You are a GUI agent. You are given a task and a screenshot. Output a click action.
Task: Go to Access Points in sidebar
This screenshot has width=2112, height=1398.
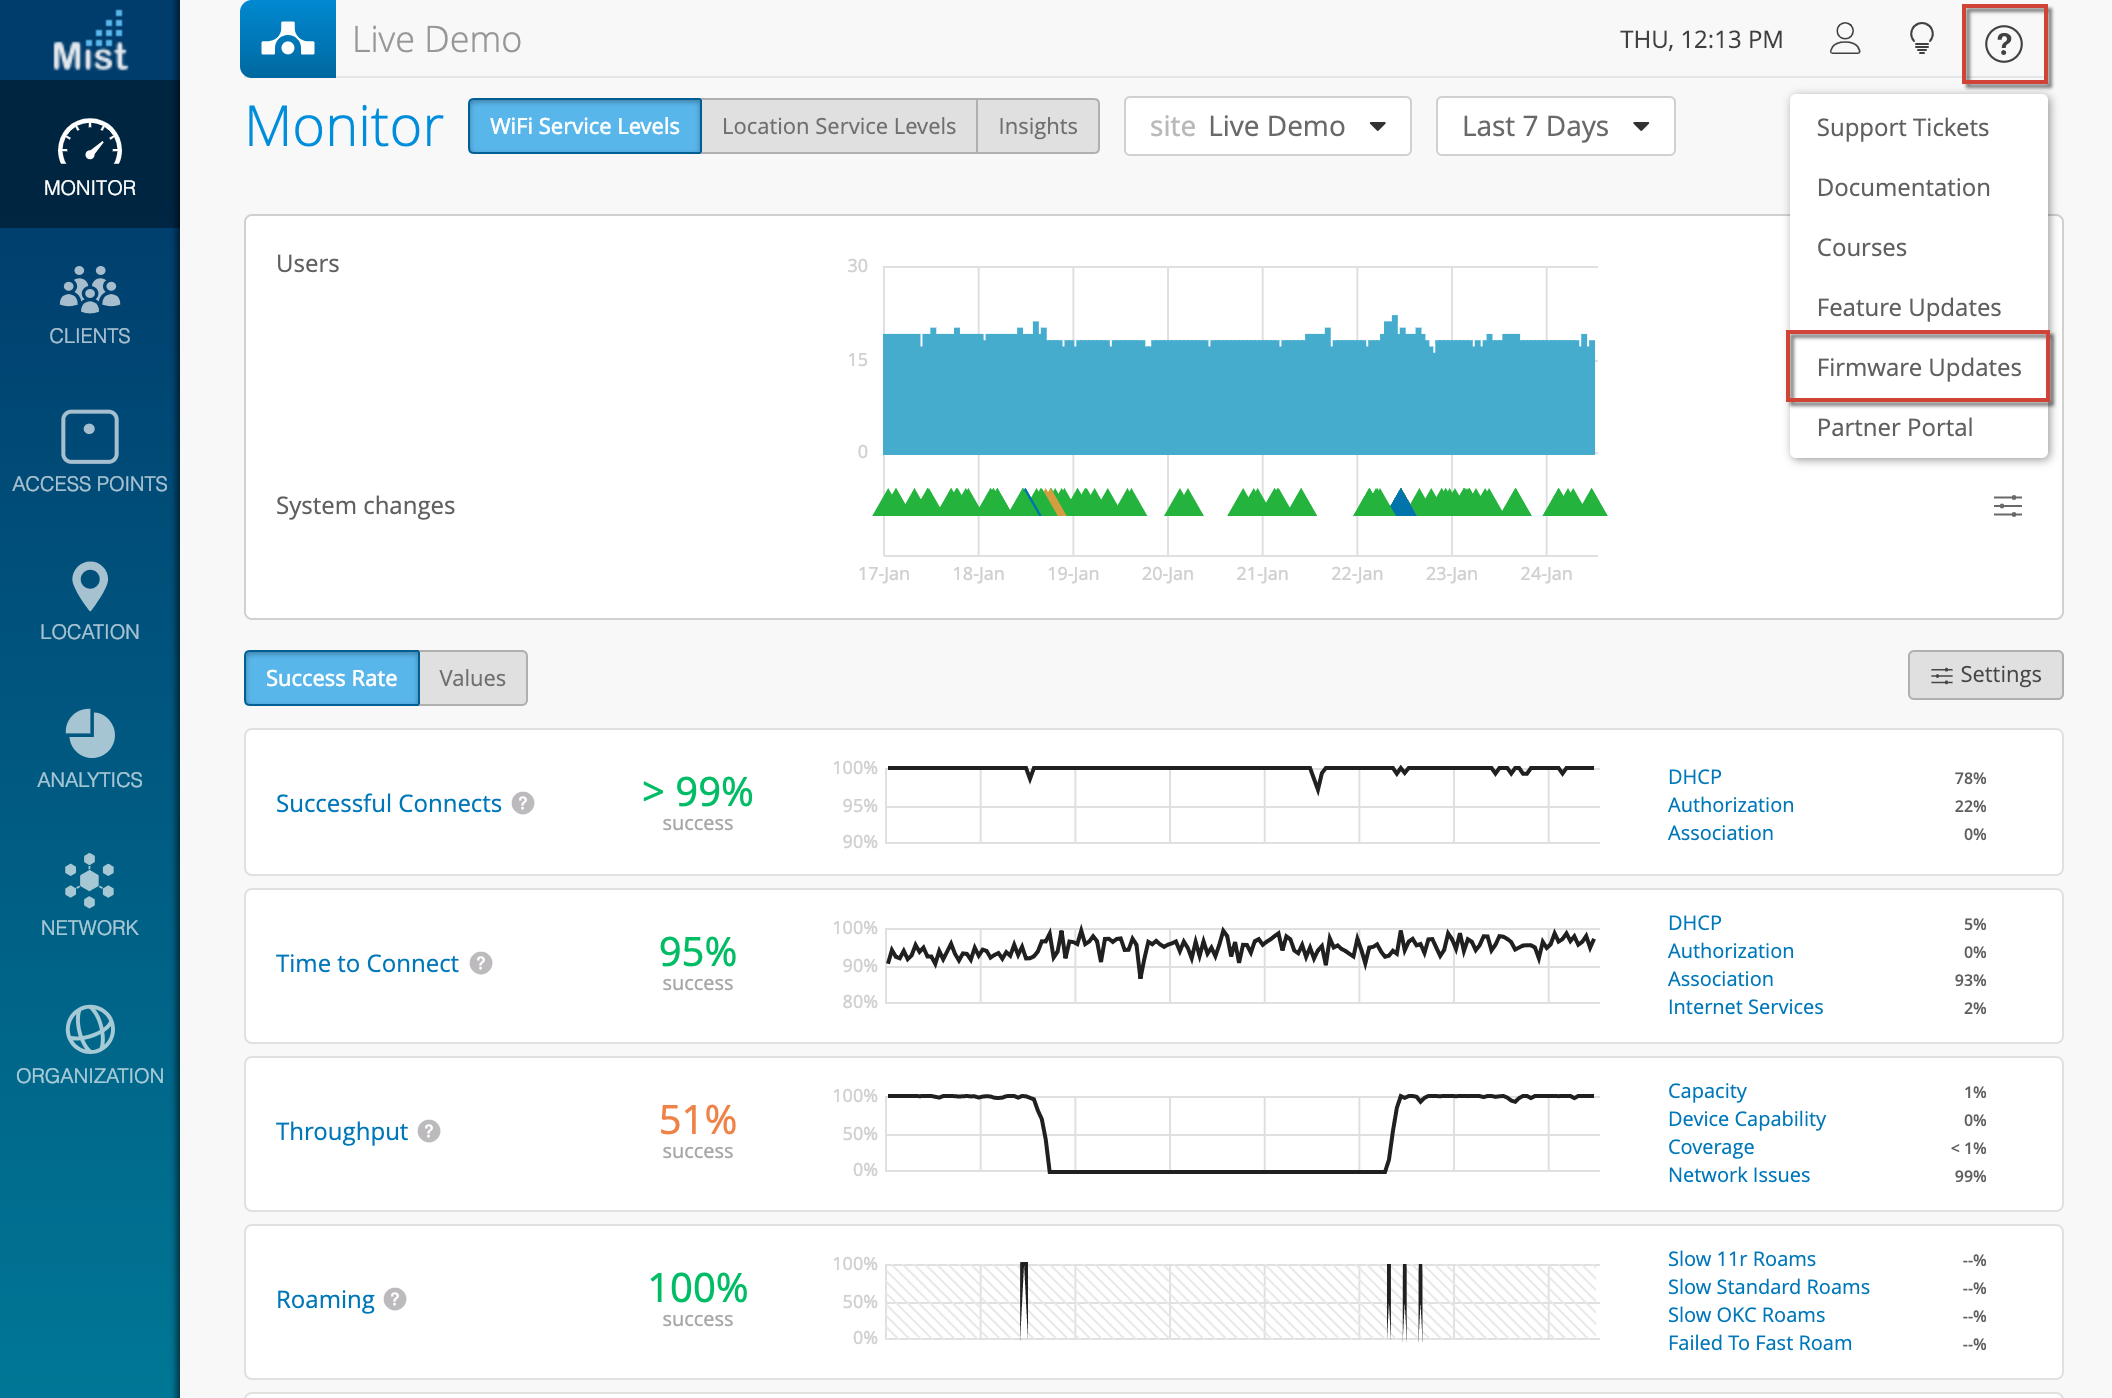point(89,452)
